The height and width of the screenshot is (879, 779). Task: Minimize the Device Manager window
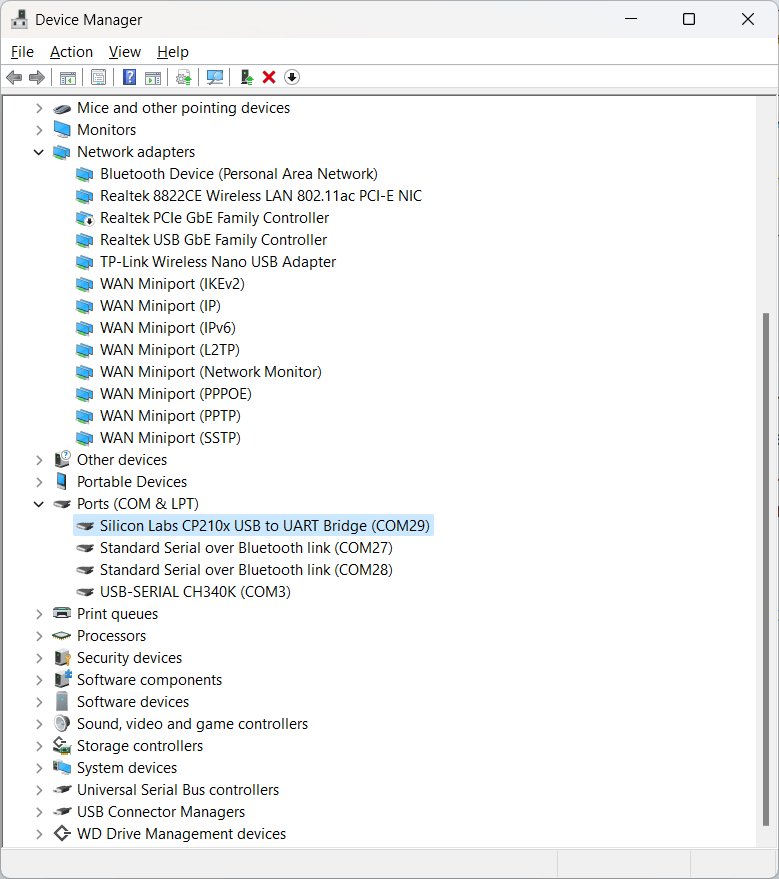pos(631,19)
